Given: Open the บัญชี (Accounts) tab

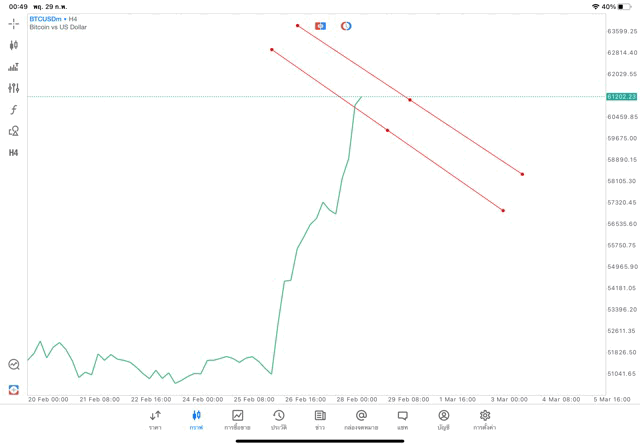Looking at the screenshot, I should click(x=443, y=419).
